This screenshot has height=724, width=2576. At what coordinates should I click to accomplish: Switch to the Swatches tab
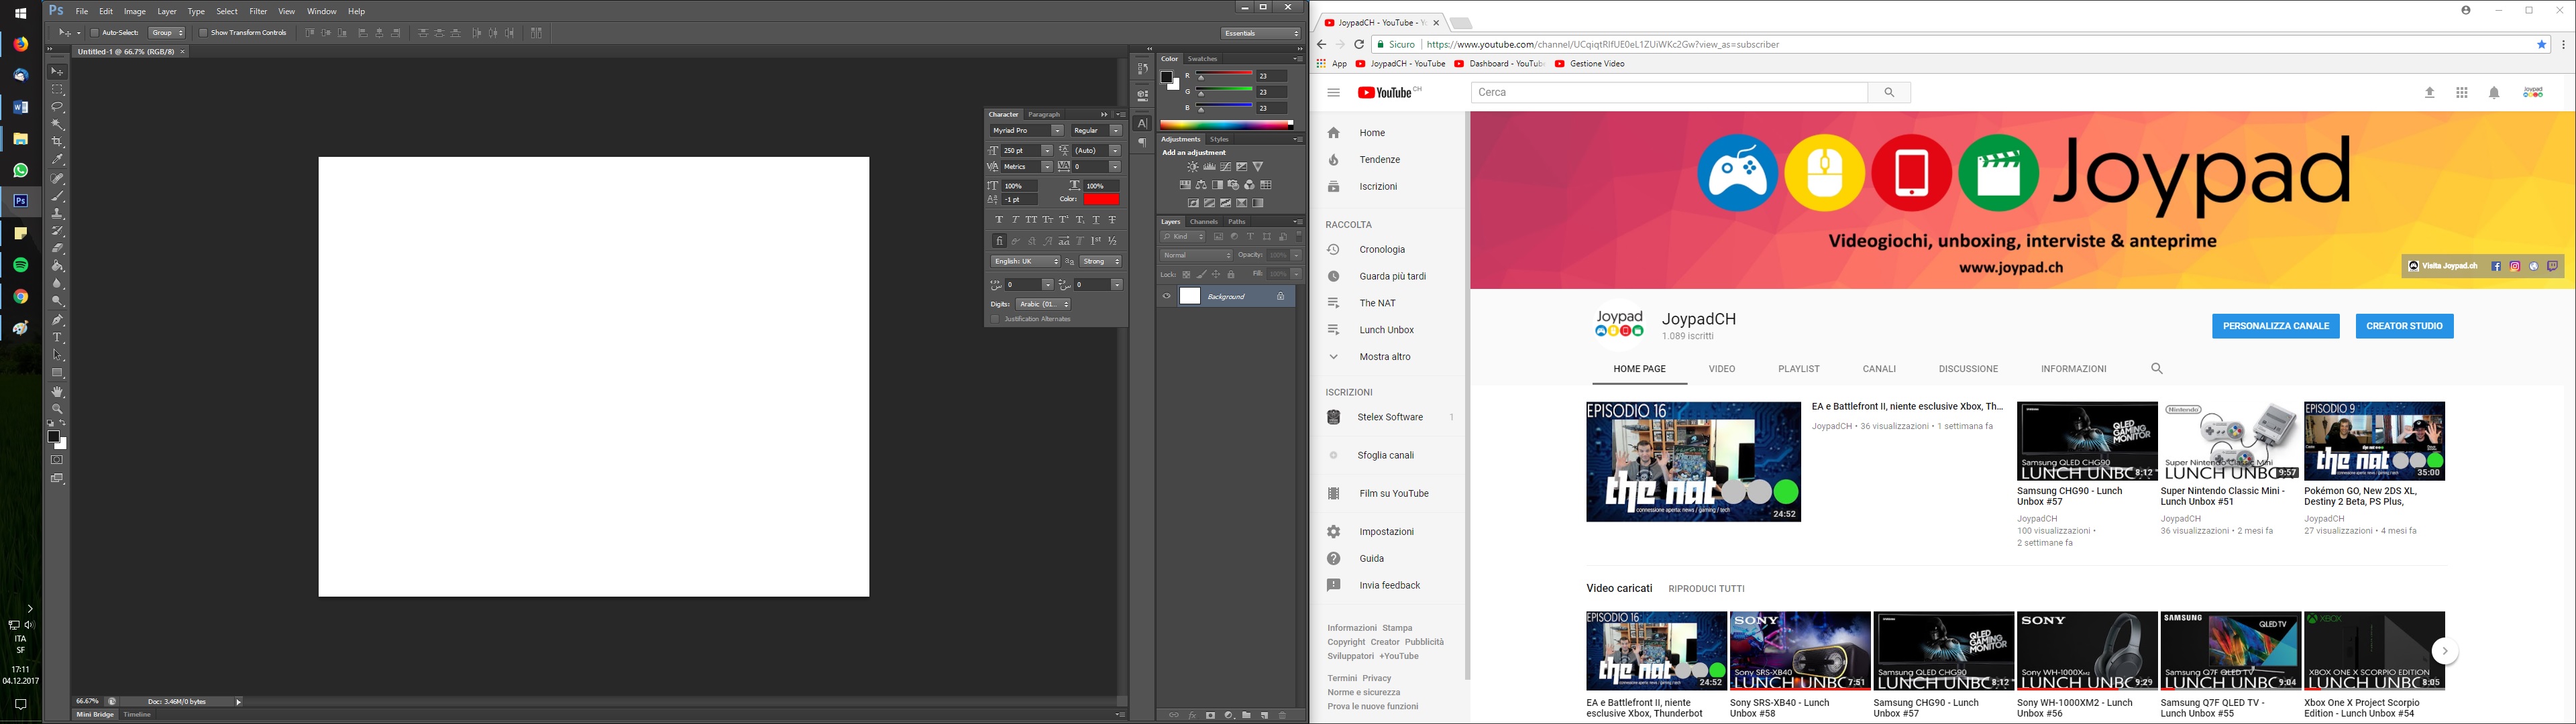pos(1203,59)
